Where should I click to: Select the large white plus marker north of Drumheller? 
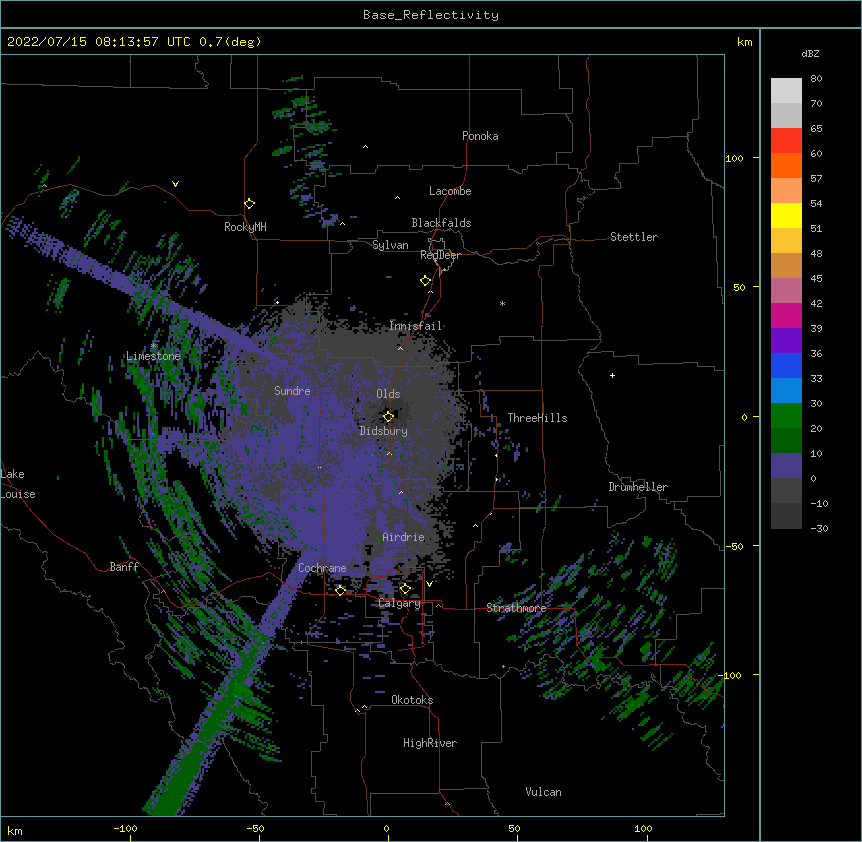tap(612, 375)
